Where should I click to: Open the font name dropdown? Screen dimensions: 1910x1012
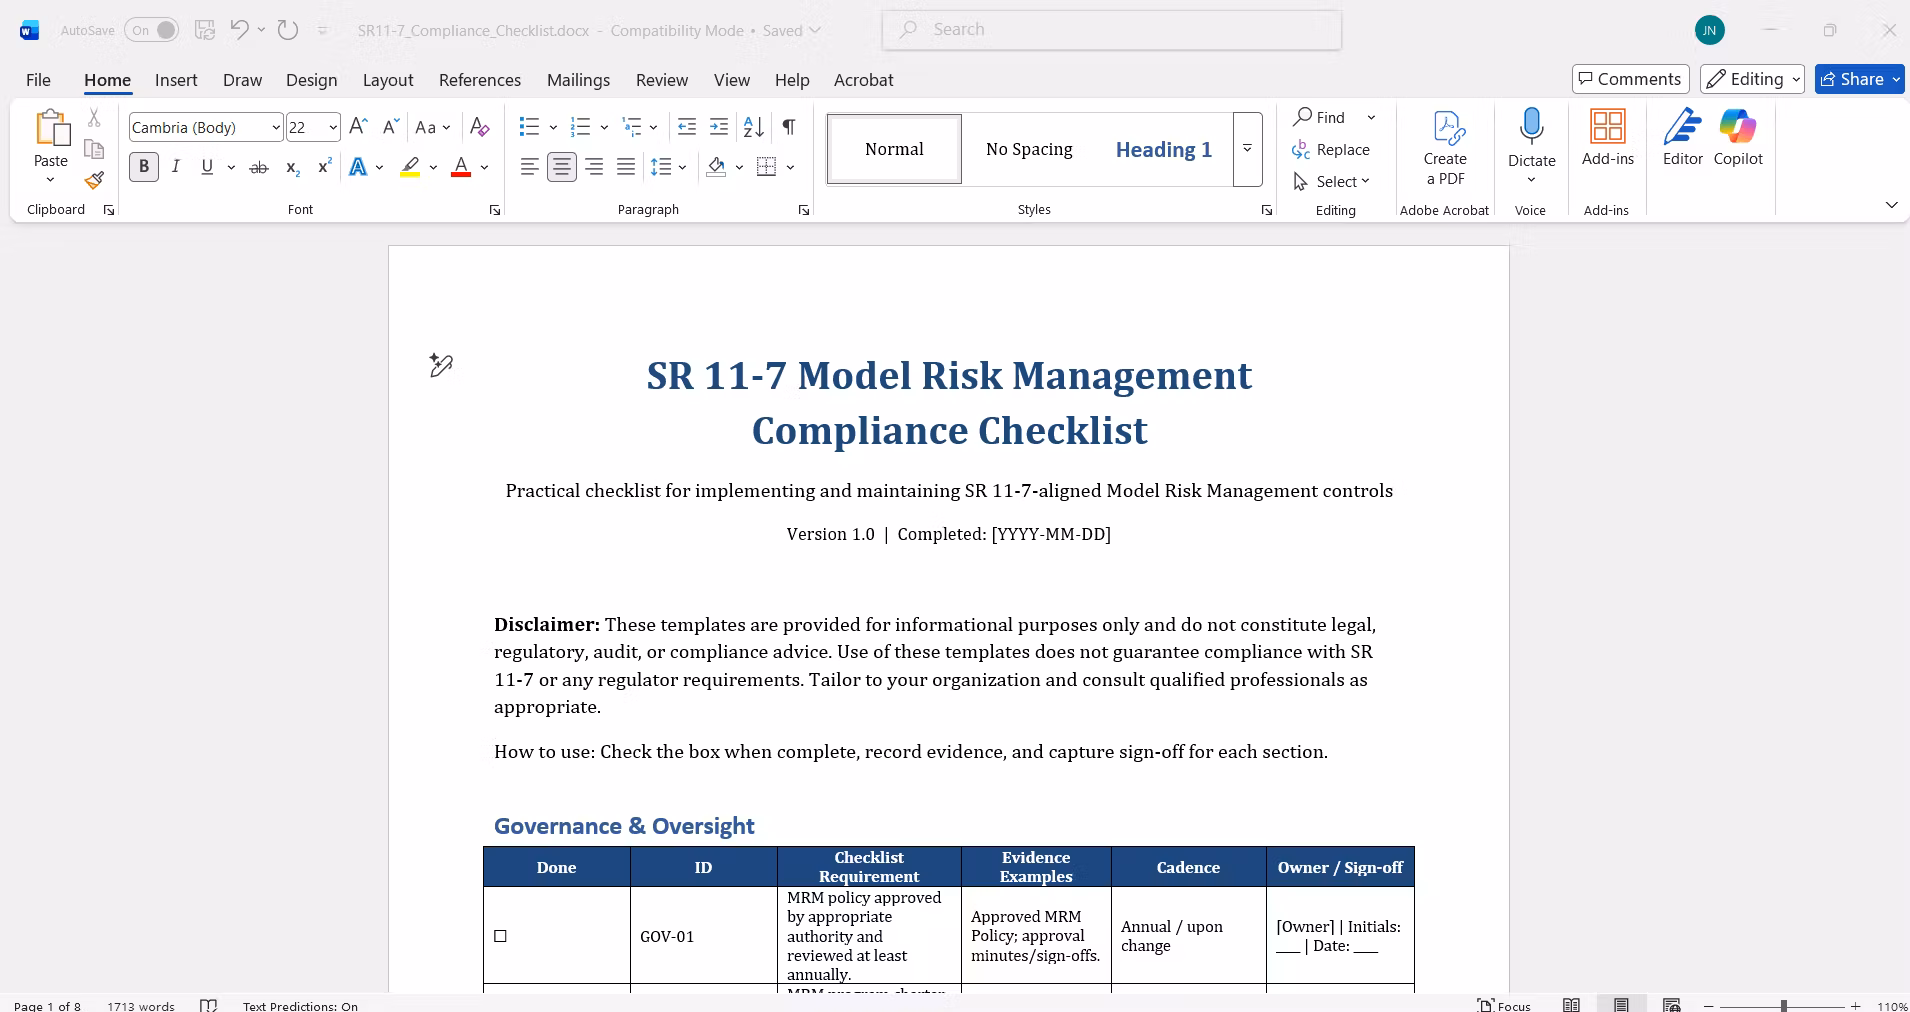[275, 128]
